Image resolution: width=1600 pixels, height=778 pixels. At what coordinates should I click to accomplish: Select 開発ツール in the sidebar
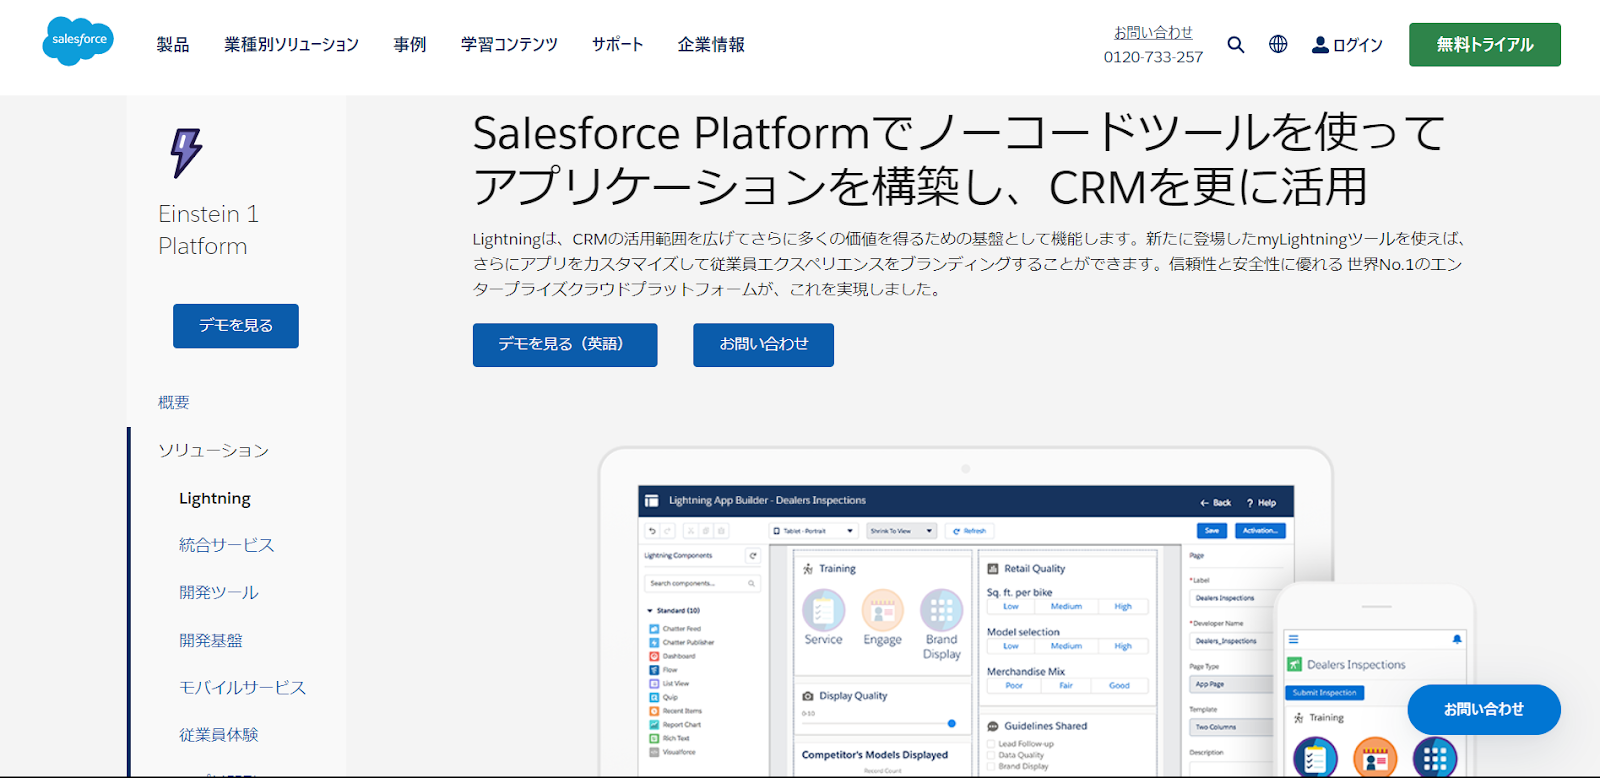tap(218, 593)
